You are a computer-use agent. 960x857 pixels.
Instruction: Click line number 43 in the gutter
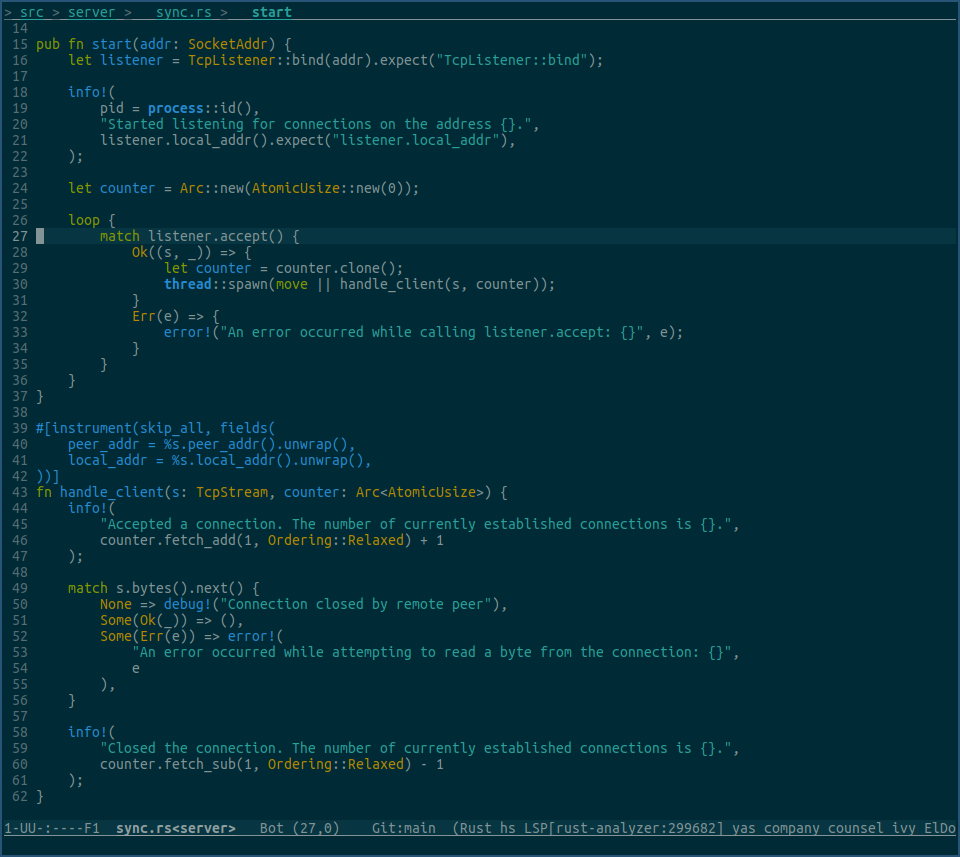tap(20, 492)
